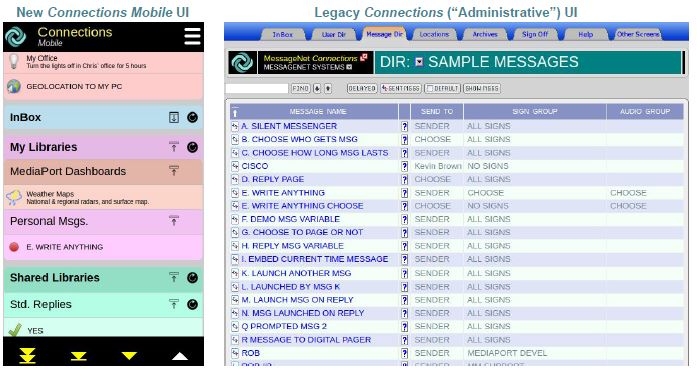Click send icon beside A. Silent Messenger
This screenshot has width=697, height=371.
(235, 126)
